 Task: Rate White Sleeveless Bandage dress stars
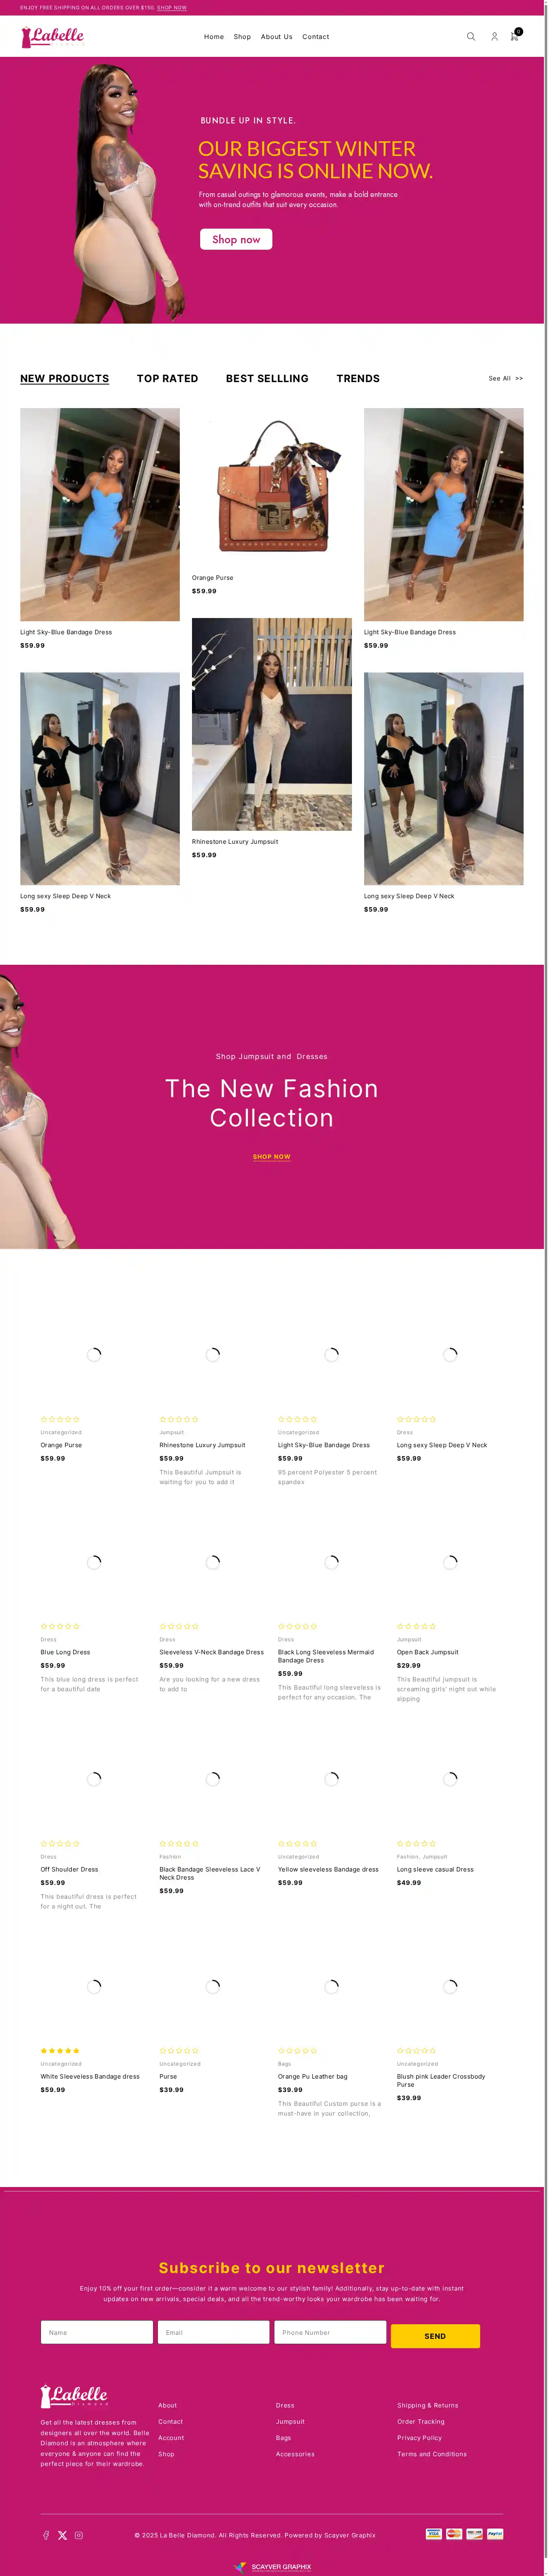[x=60, y=2051]
